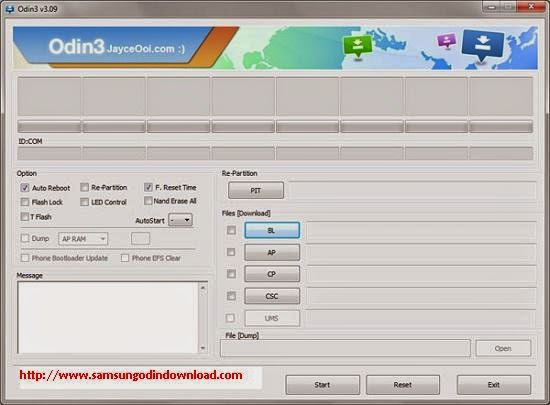Exit the Odin3 application
550x405 pixels.
point(494,385)
